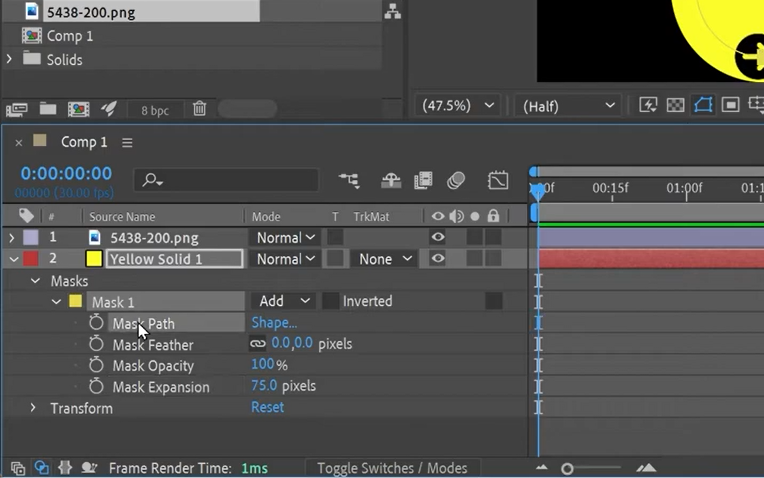Viewport: 764px width, 478px height.
Task: Toggle lock switch for Yellow Solid 1
Action: click(x=493, y=259)
